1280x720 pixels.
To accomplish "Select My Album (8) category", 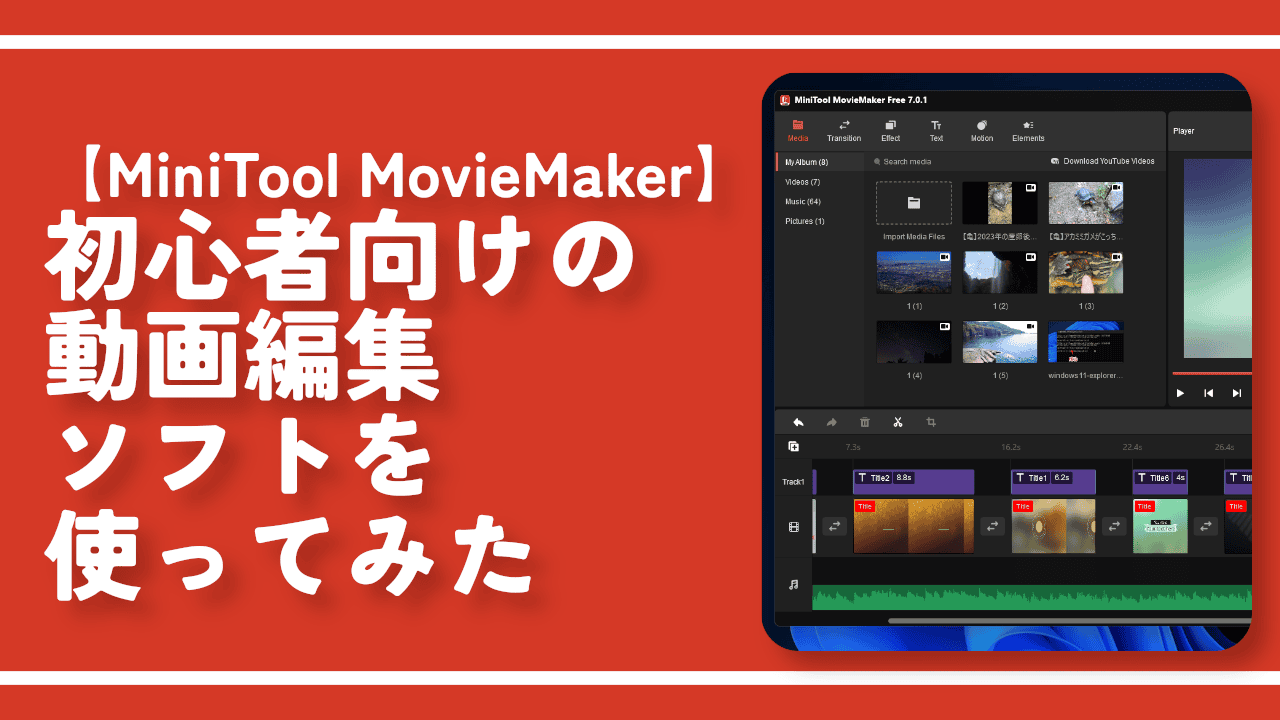I will [x=819, y=162].
